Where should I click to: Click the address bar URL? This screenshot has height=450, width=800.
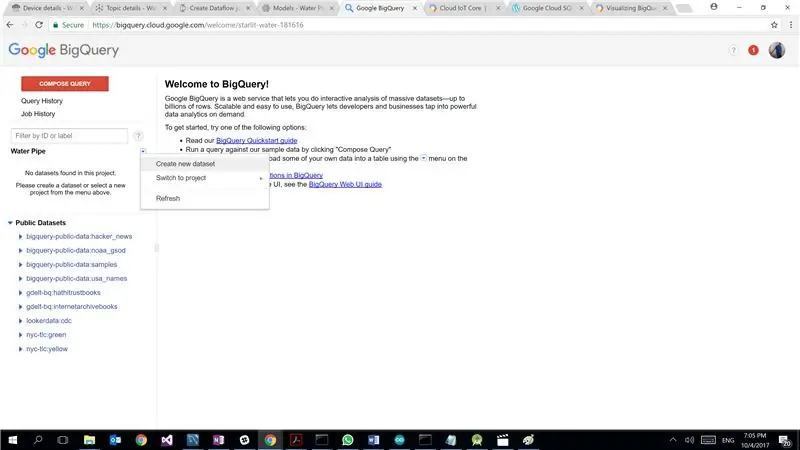[x=198, y=24]
